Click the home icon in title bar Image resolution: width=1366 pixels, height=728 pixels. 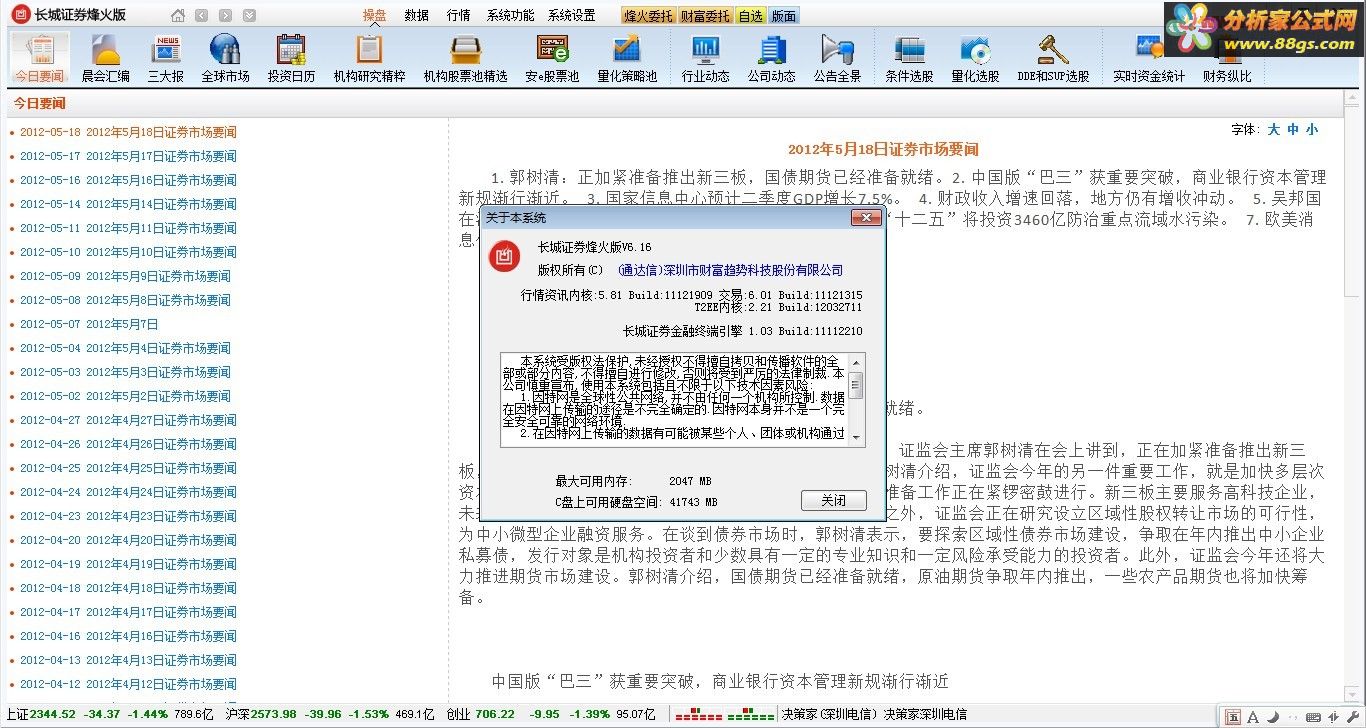(x=178, y=15)
